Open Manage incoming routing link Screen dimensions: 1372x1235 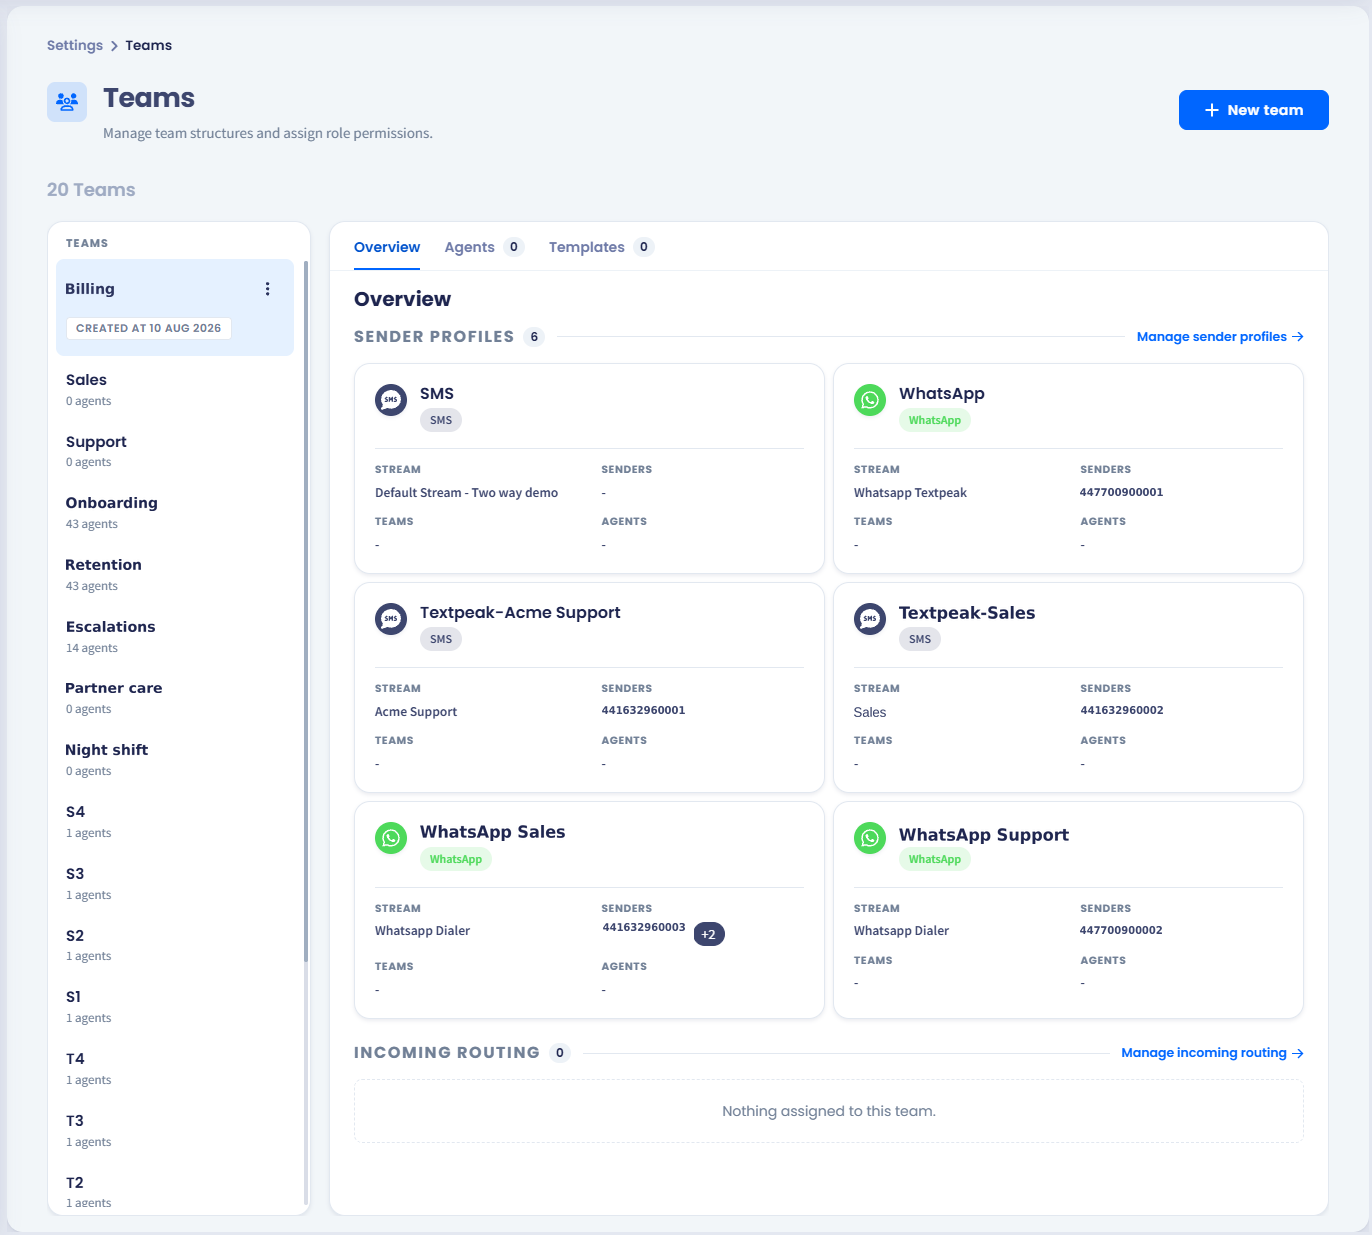[1212, 1053]
